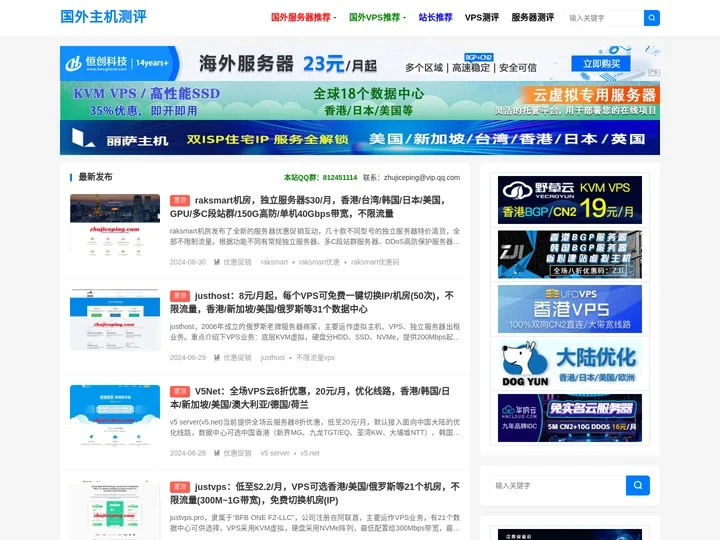Click 优惠促销 category under V5Net post

click(x=237, y=453)
